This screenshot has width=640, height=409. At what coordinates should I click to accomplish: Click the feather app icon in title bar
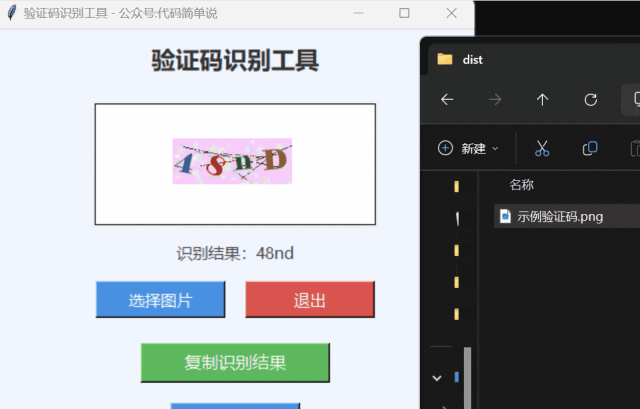[12, 13]
